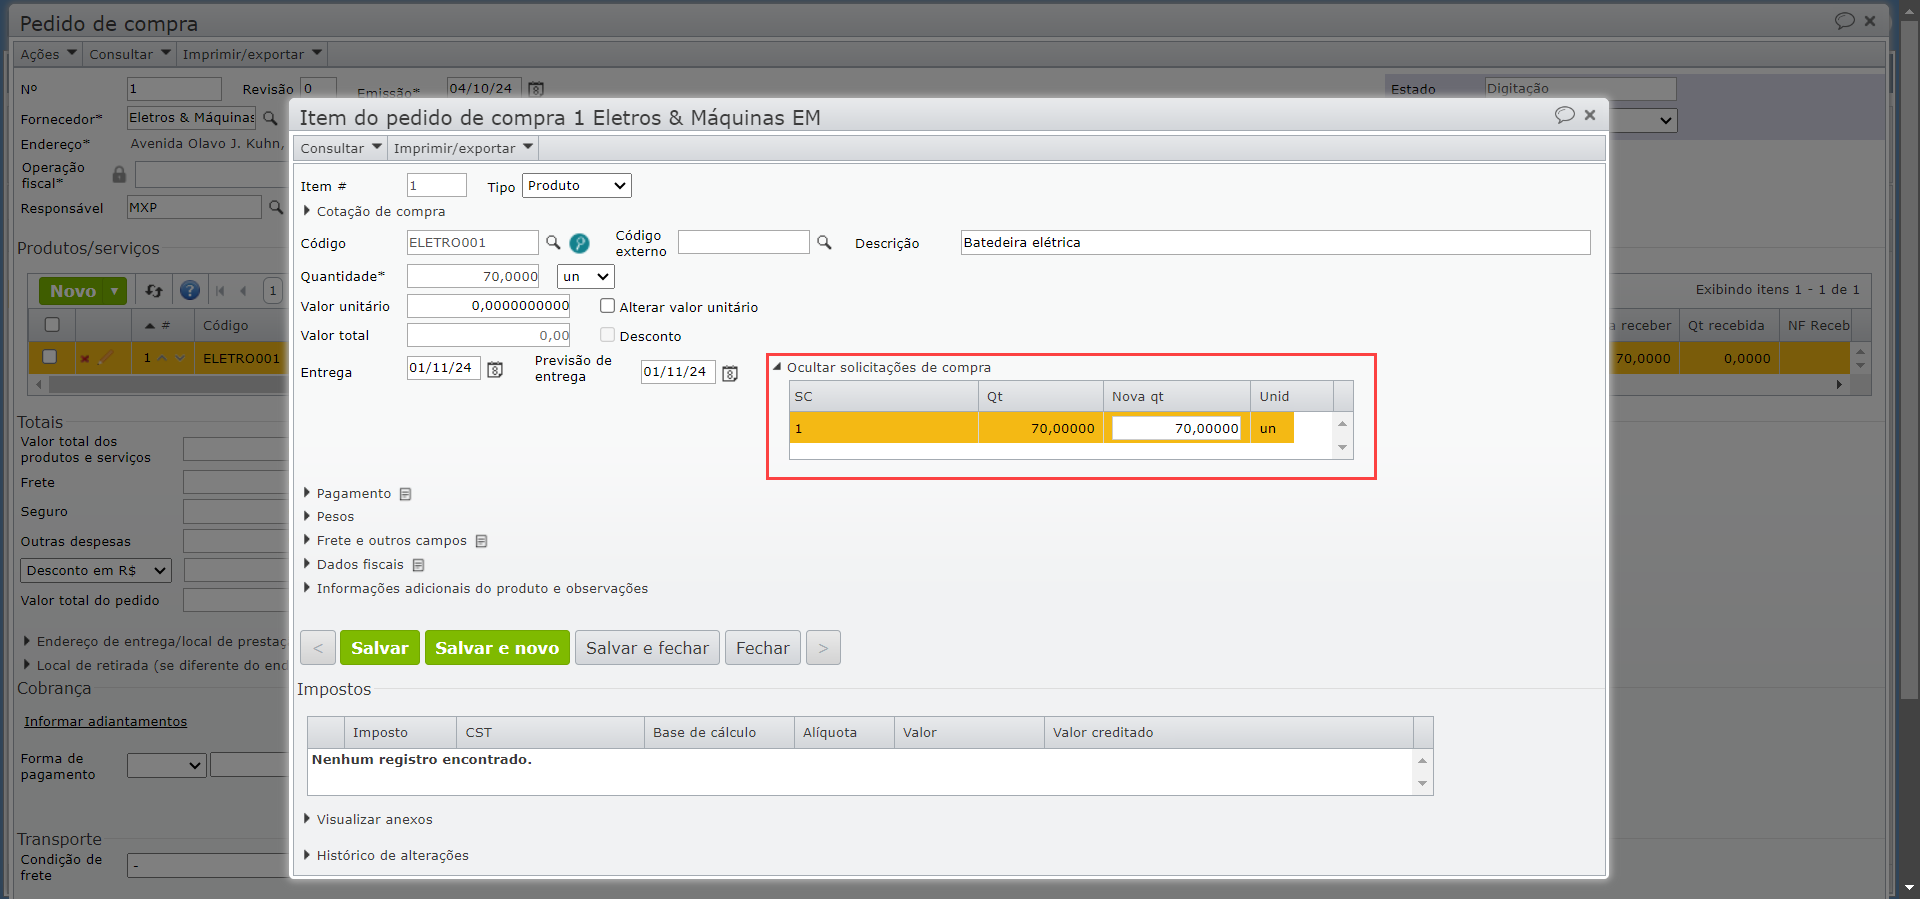Click the lock icon by Operação fiscal
The height and width of the screenshot is (899, 1920).
click(x=119, y=175)
